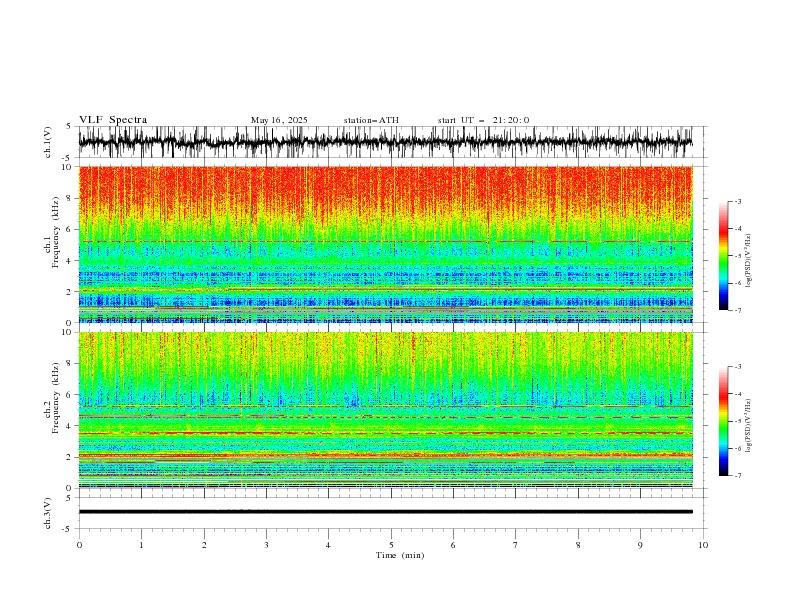Click time axis tick label 3
This screenshot has width=792, height=612.
pos(266,545)
